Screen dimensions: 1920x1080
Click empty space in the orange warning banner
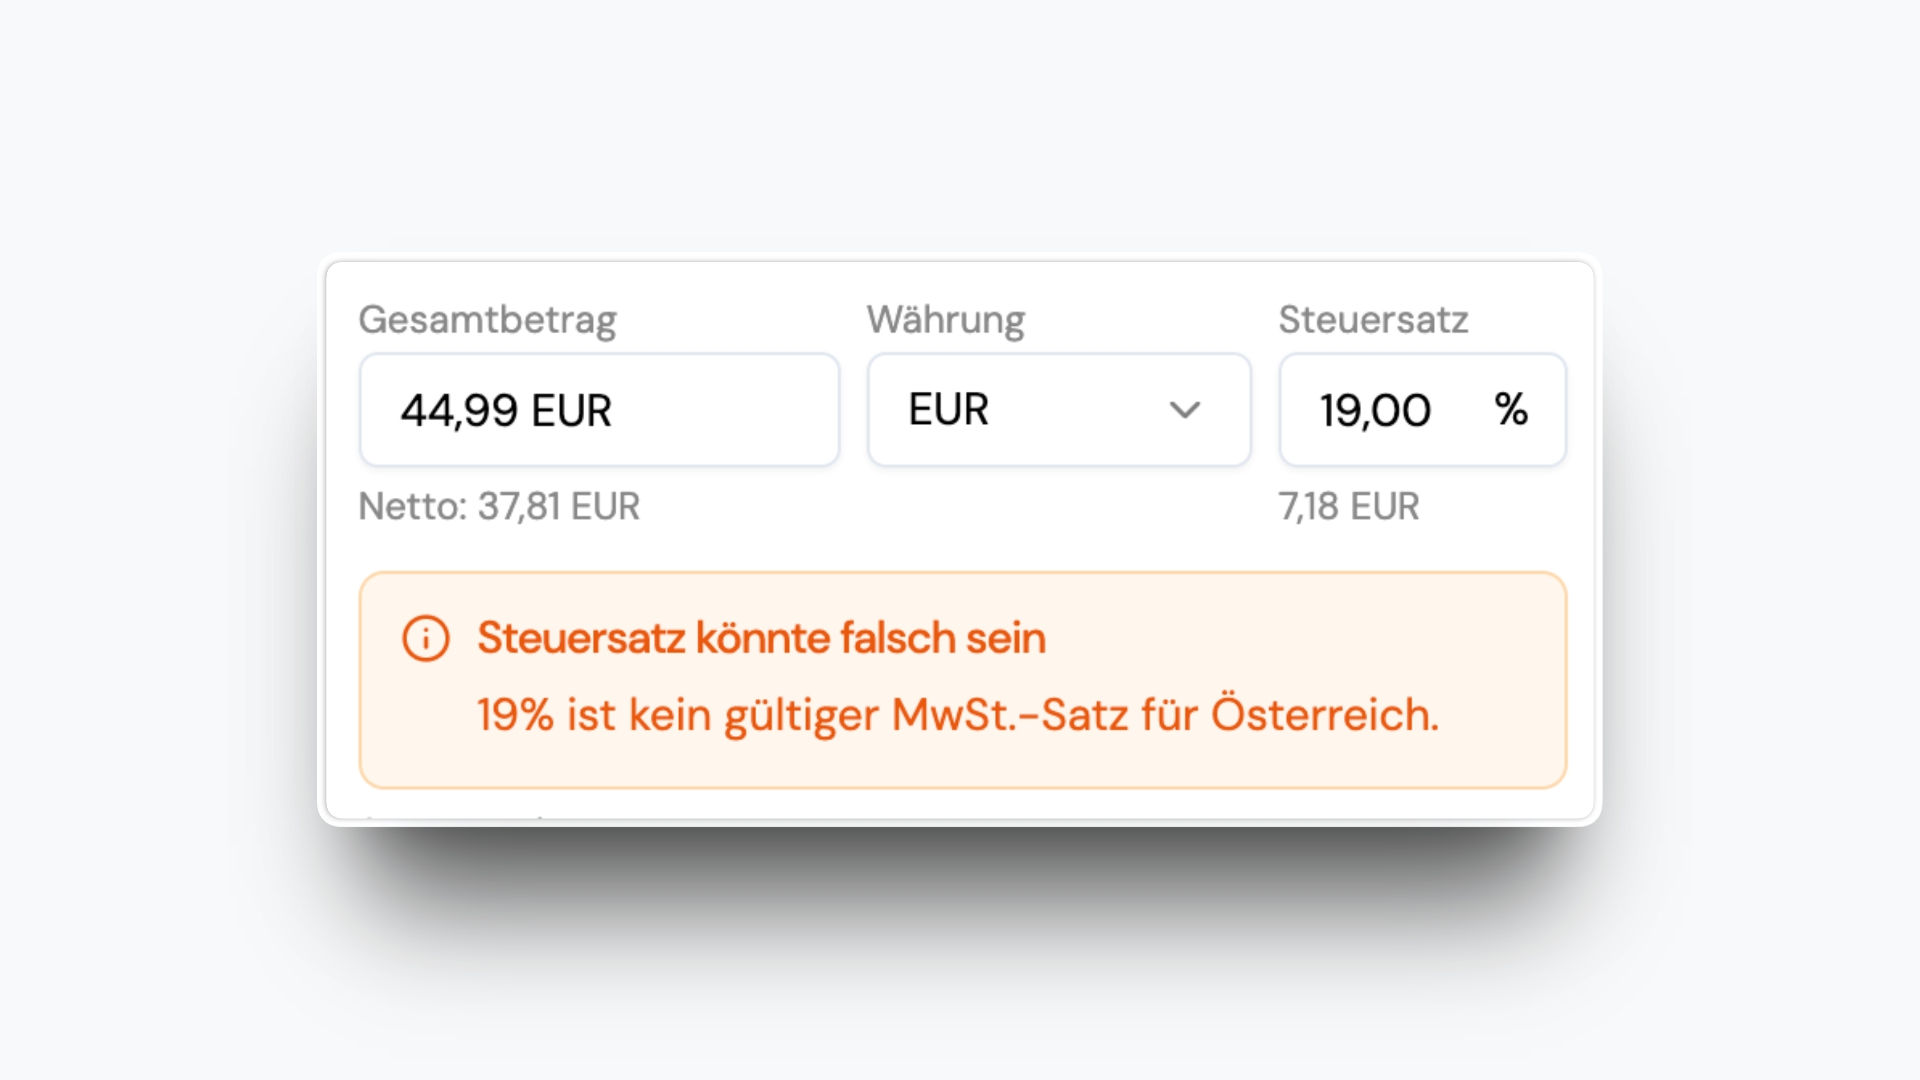click(1300, 640)
